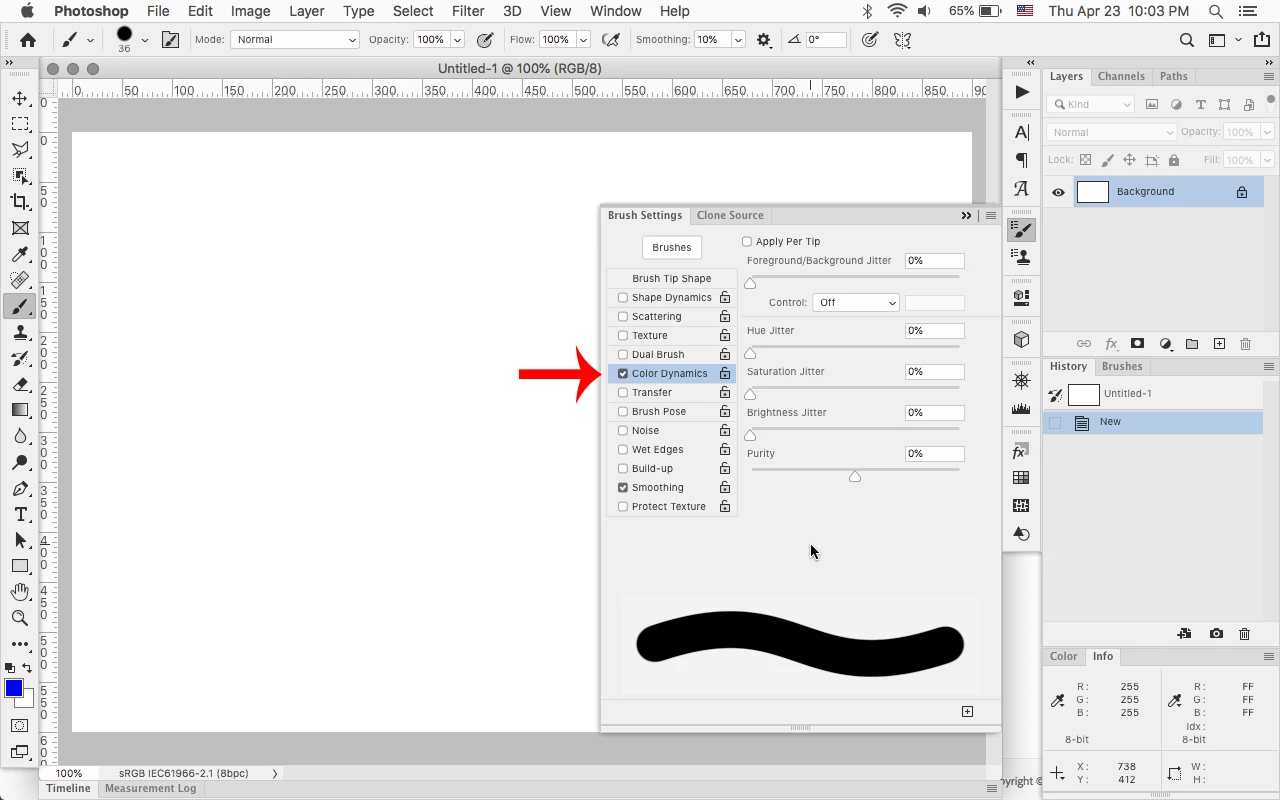Select the New history state
This screenshot has height=800, width=1280.
tap(1153, 423)
